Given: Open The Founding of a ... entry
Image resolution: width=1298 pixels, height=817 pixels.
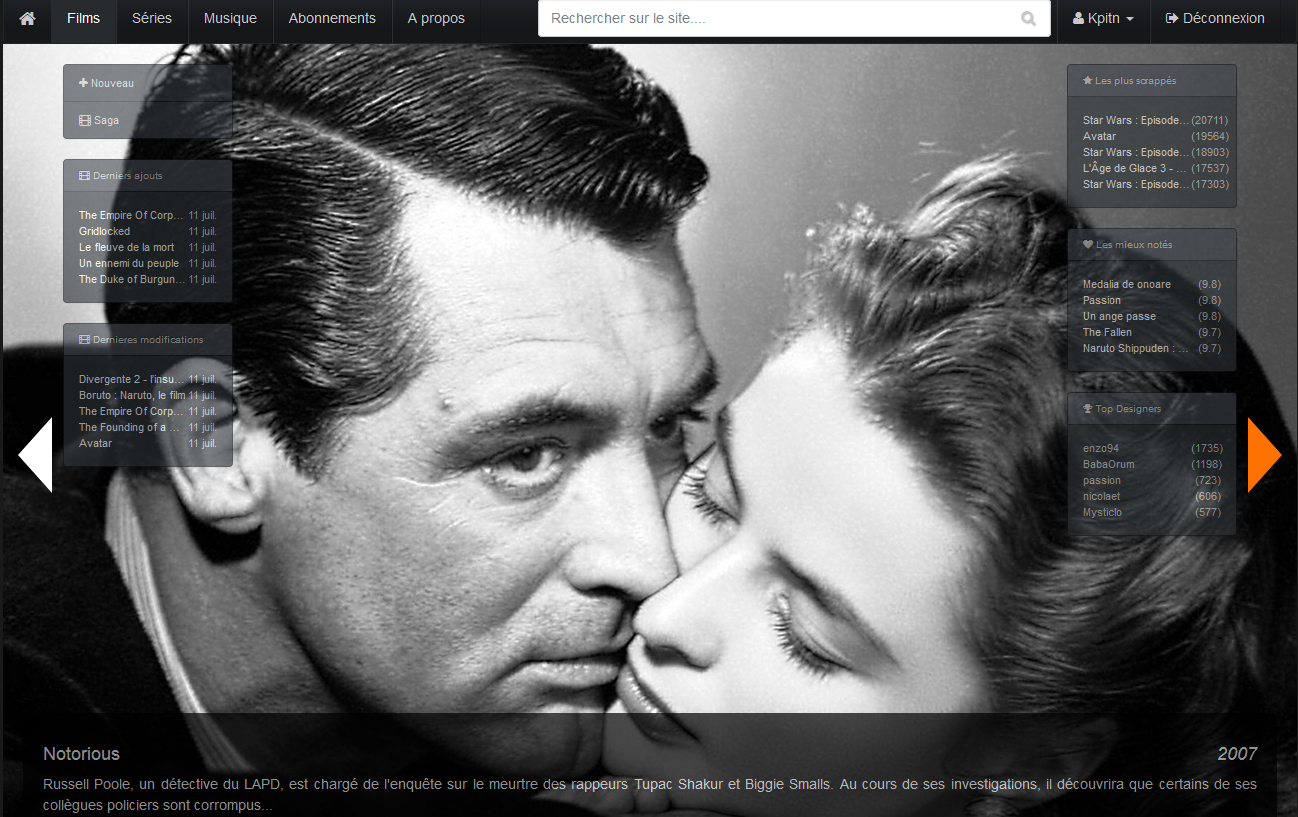Looking at the screenshot, I should pos(130,427).
